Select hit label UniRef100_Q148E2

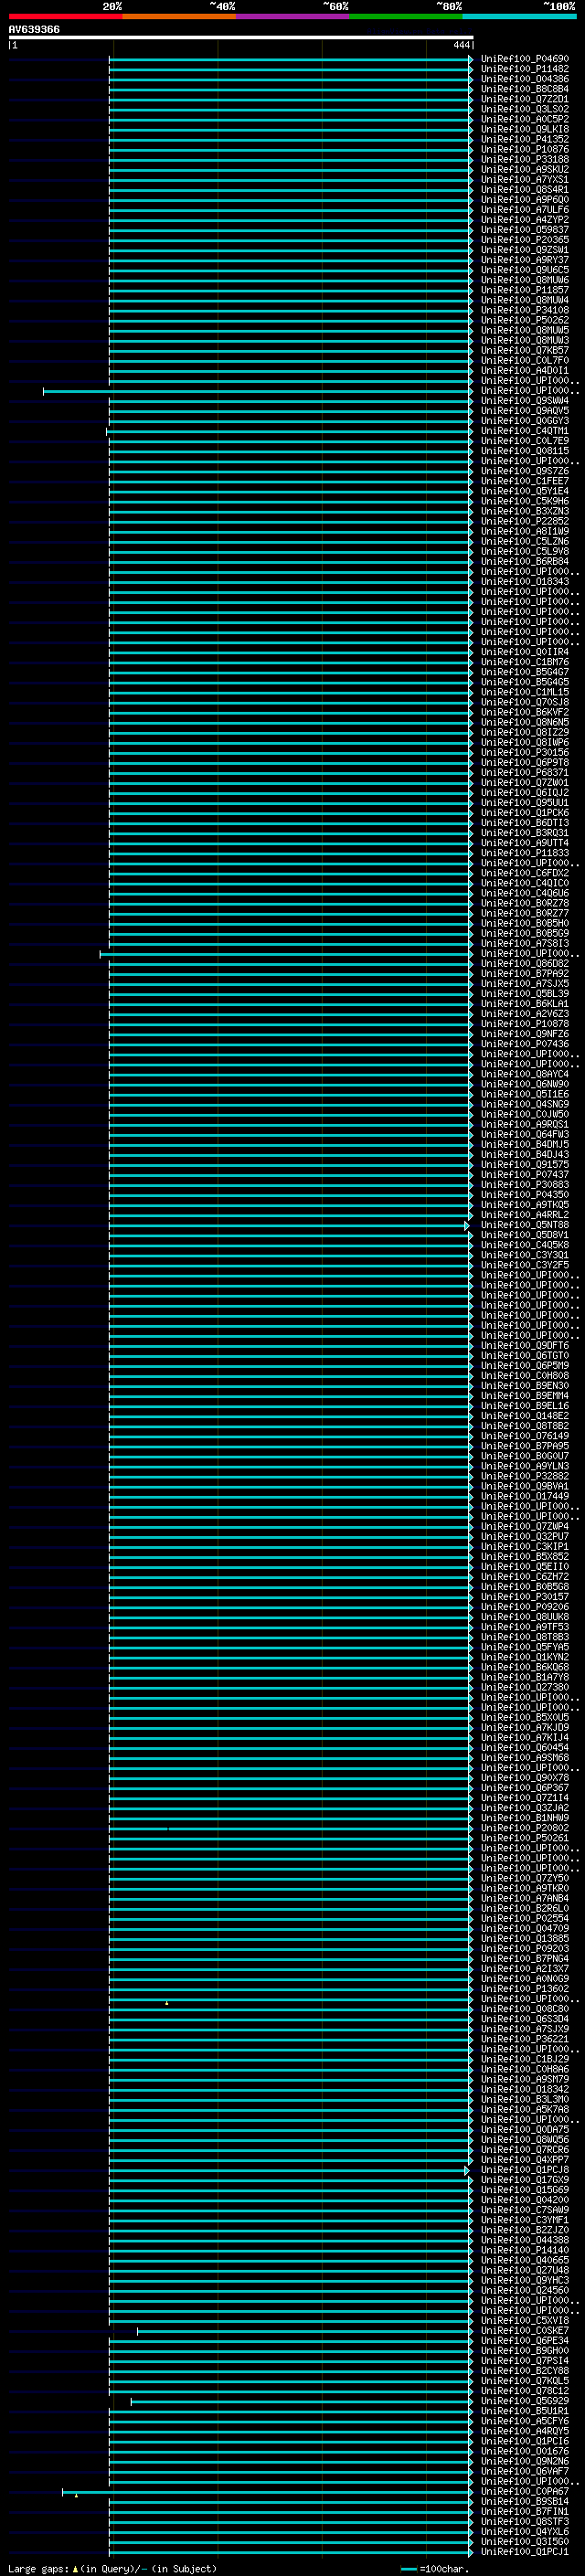(x=524, y=1416)
